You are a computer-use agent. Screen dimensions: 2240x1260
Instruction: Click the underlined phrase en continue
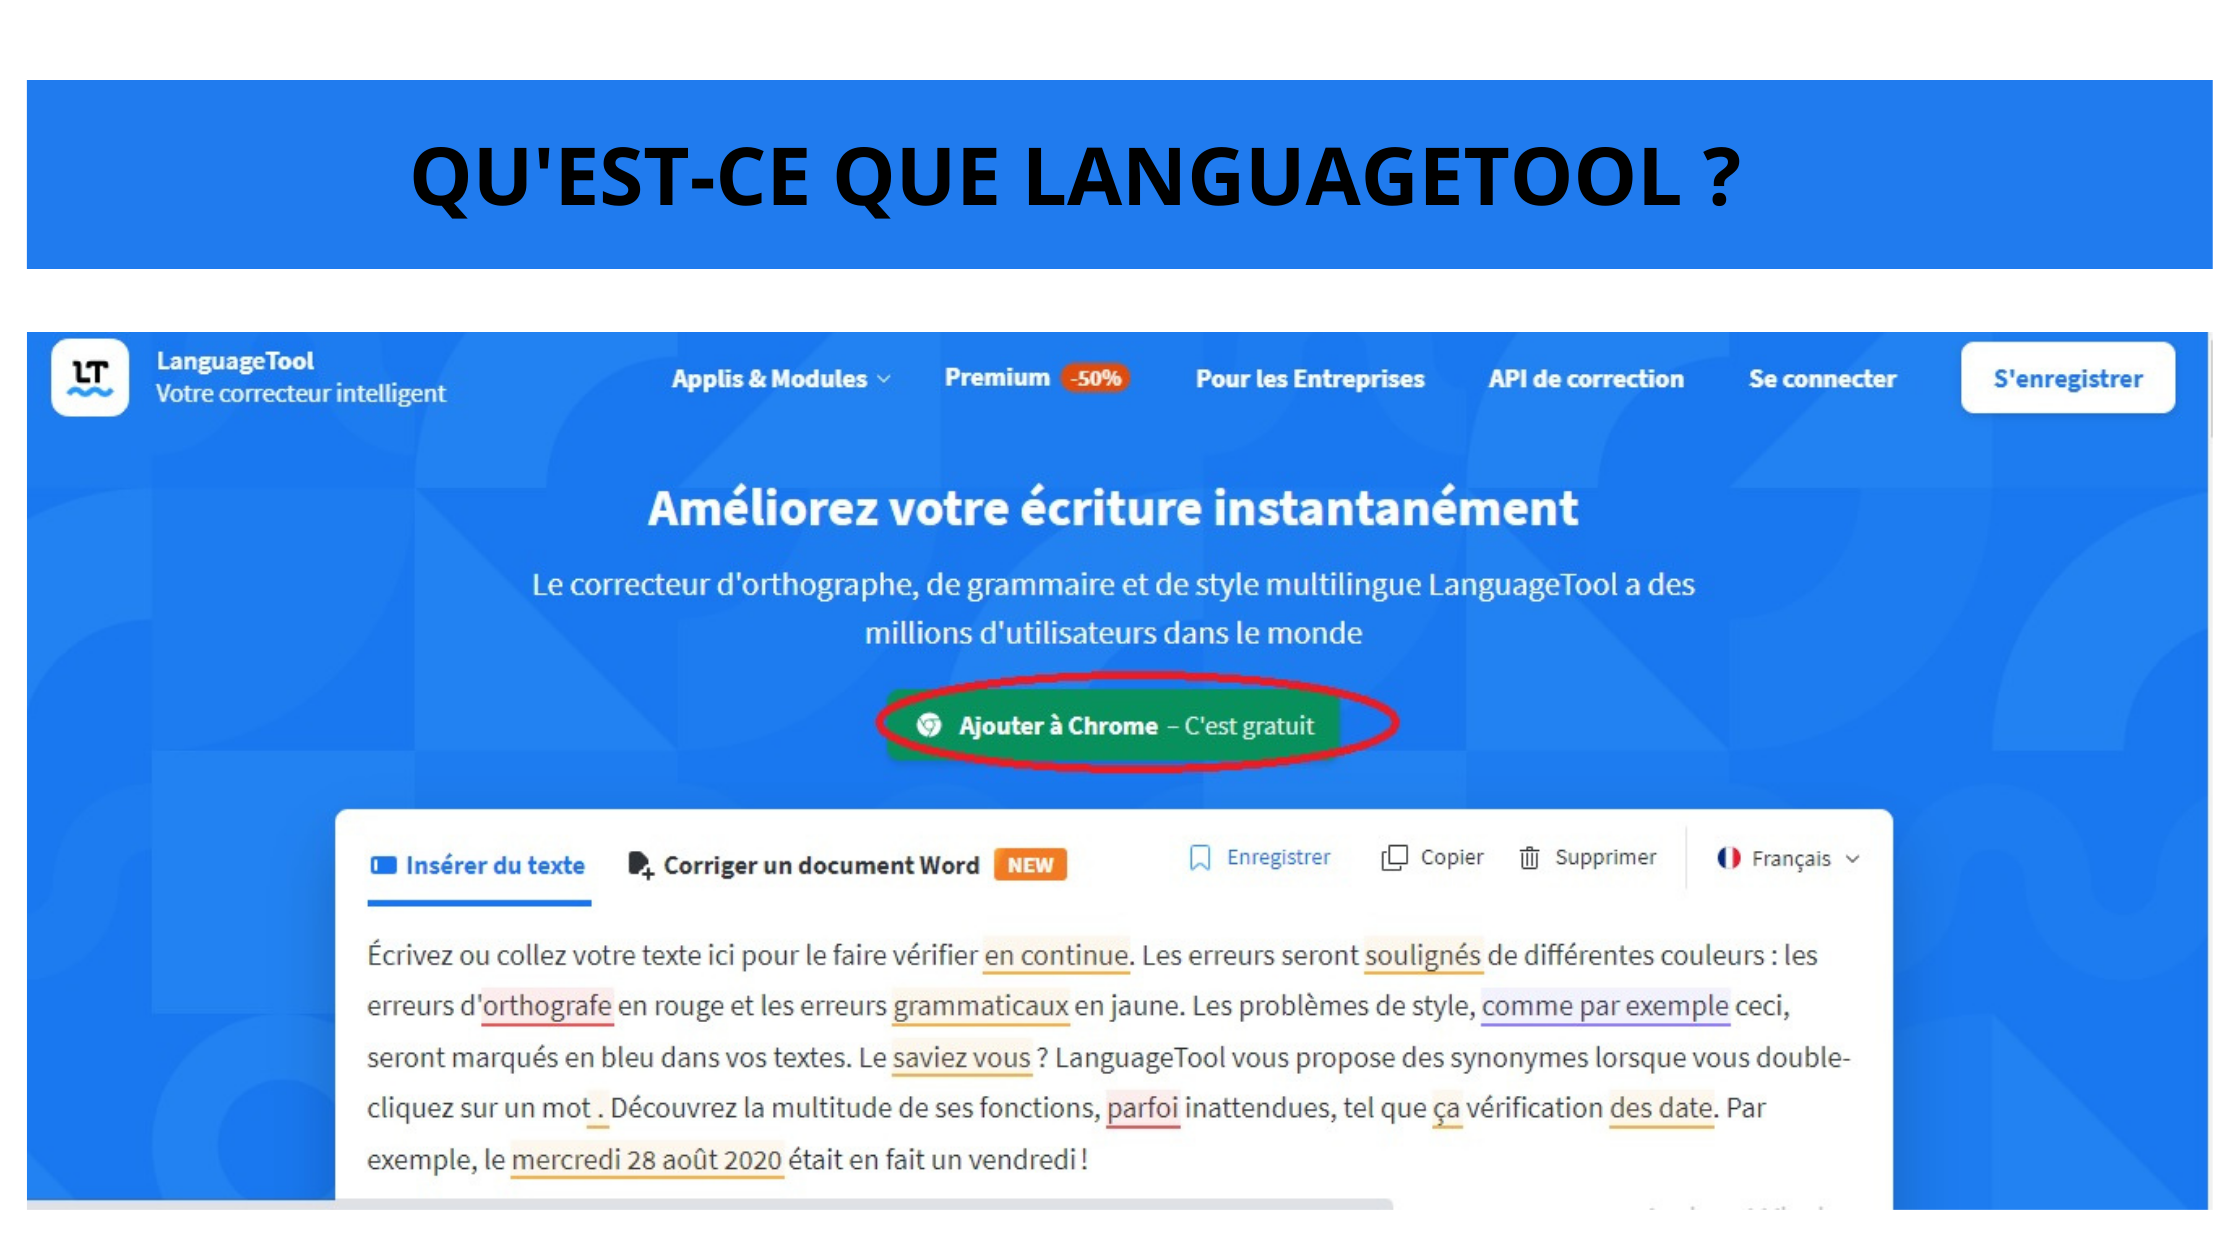(1056, 955)
